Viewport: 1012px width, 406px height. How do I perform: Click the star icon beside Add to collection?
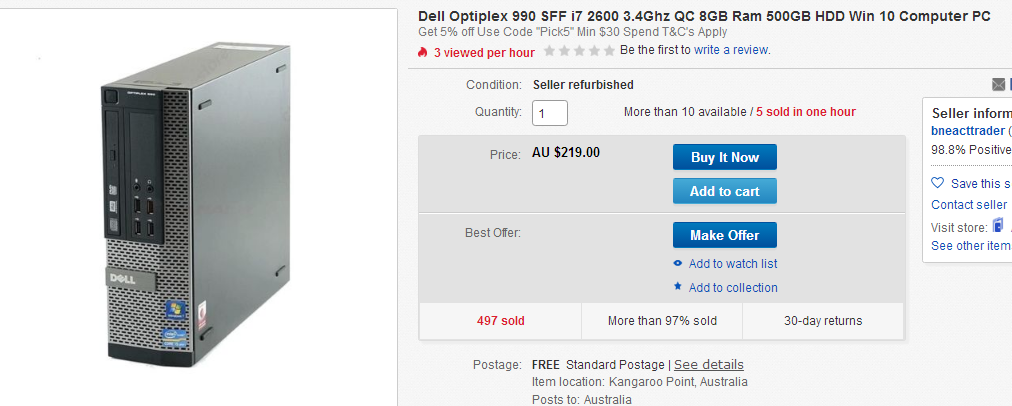678,286
